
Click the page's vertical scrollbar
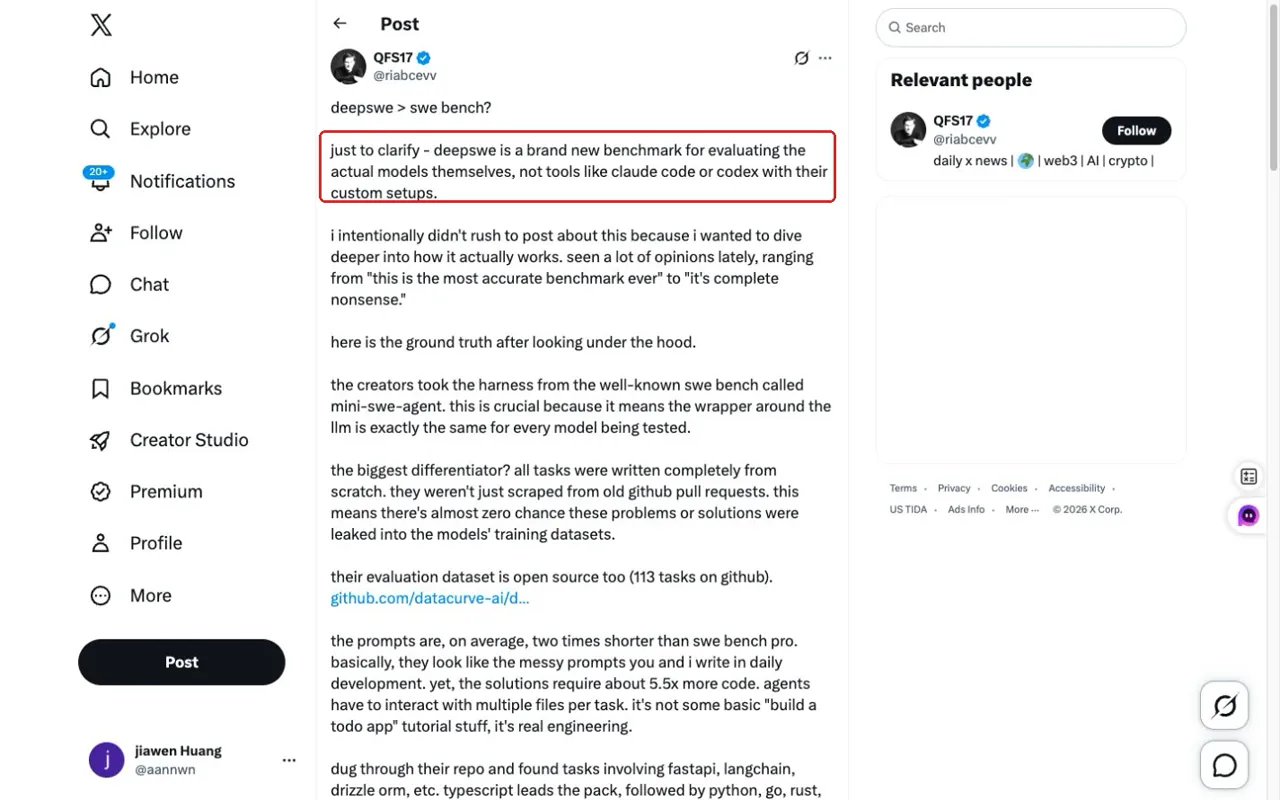[1273, 88]
